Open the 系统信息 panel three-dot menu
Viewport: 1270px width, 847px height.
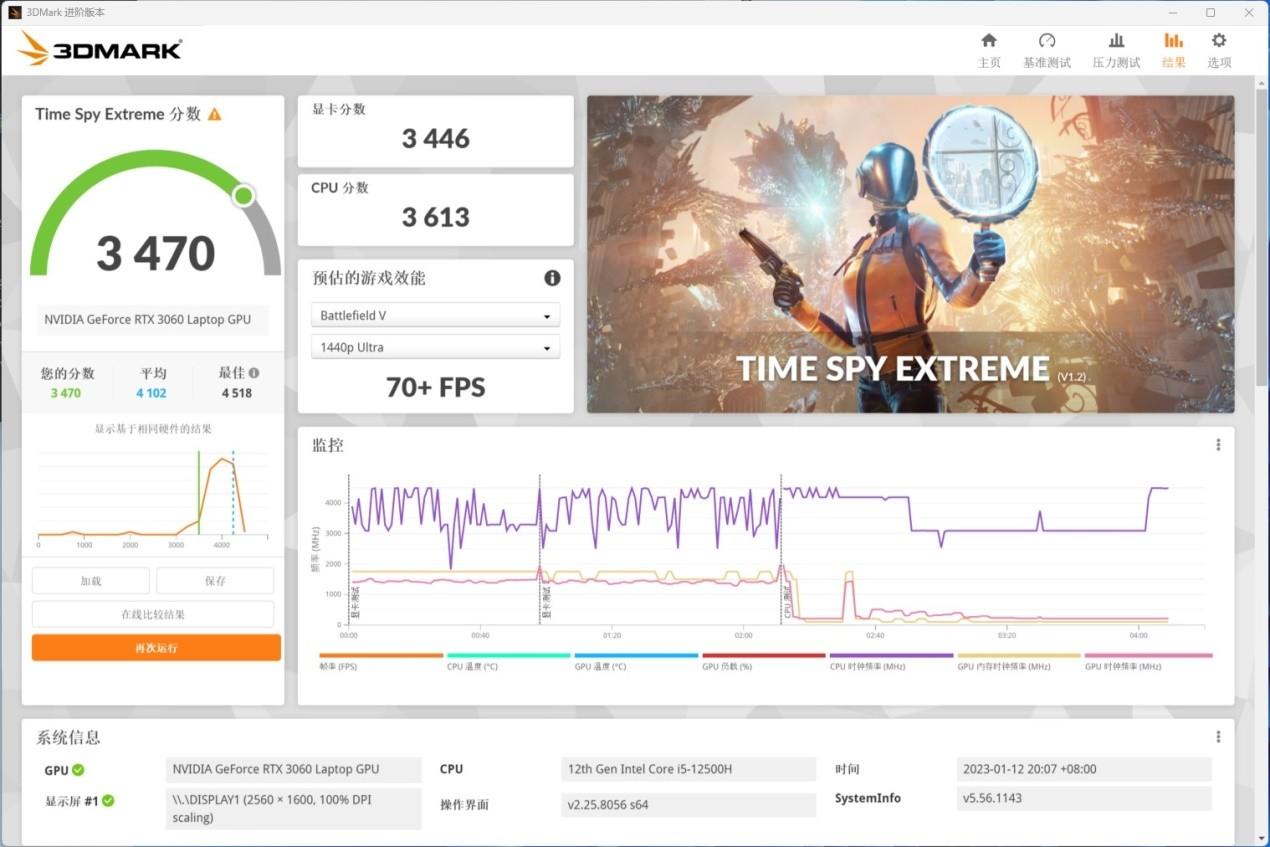coord(1218,737)
